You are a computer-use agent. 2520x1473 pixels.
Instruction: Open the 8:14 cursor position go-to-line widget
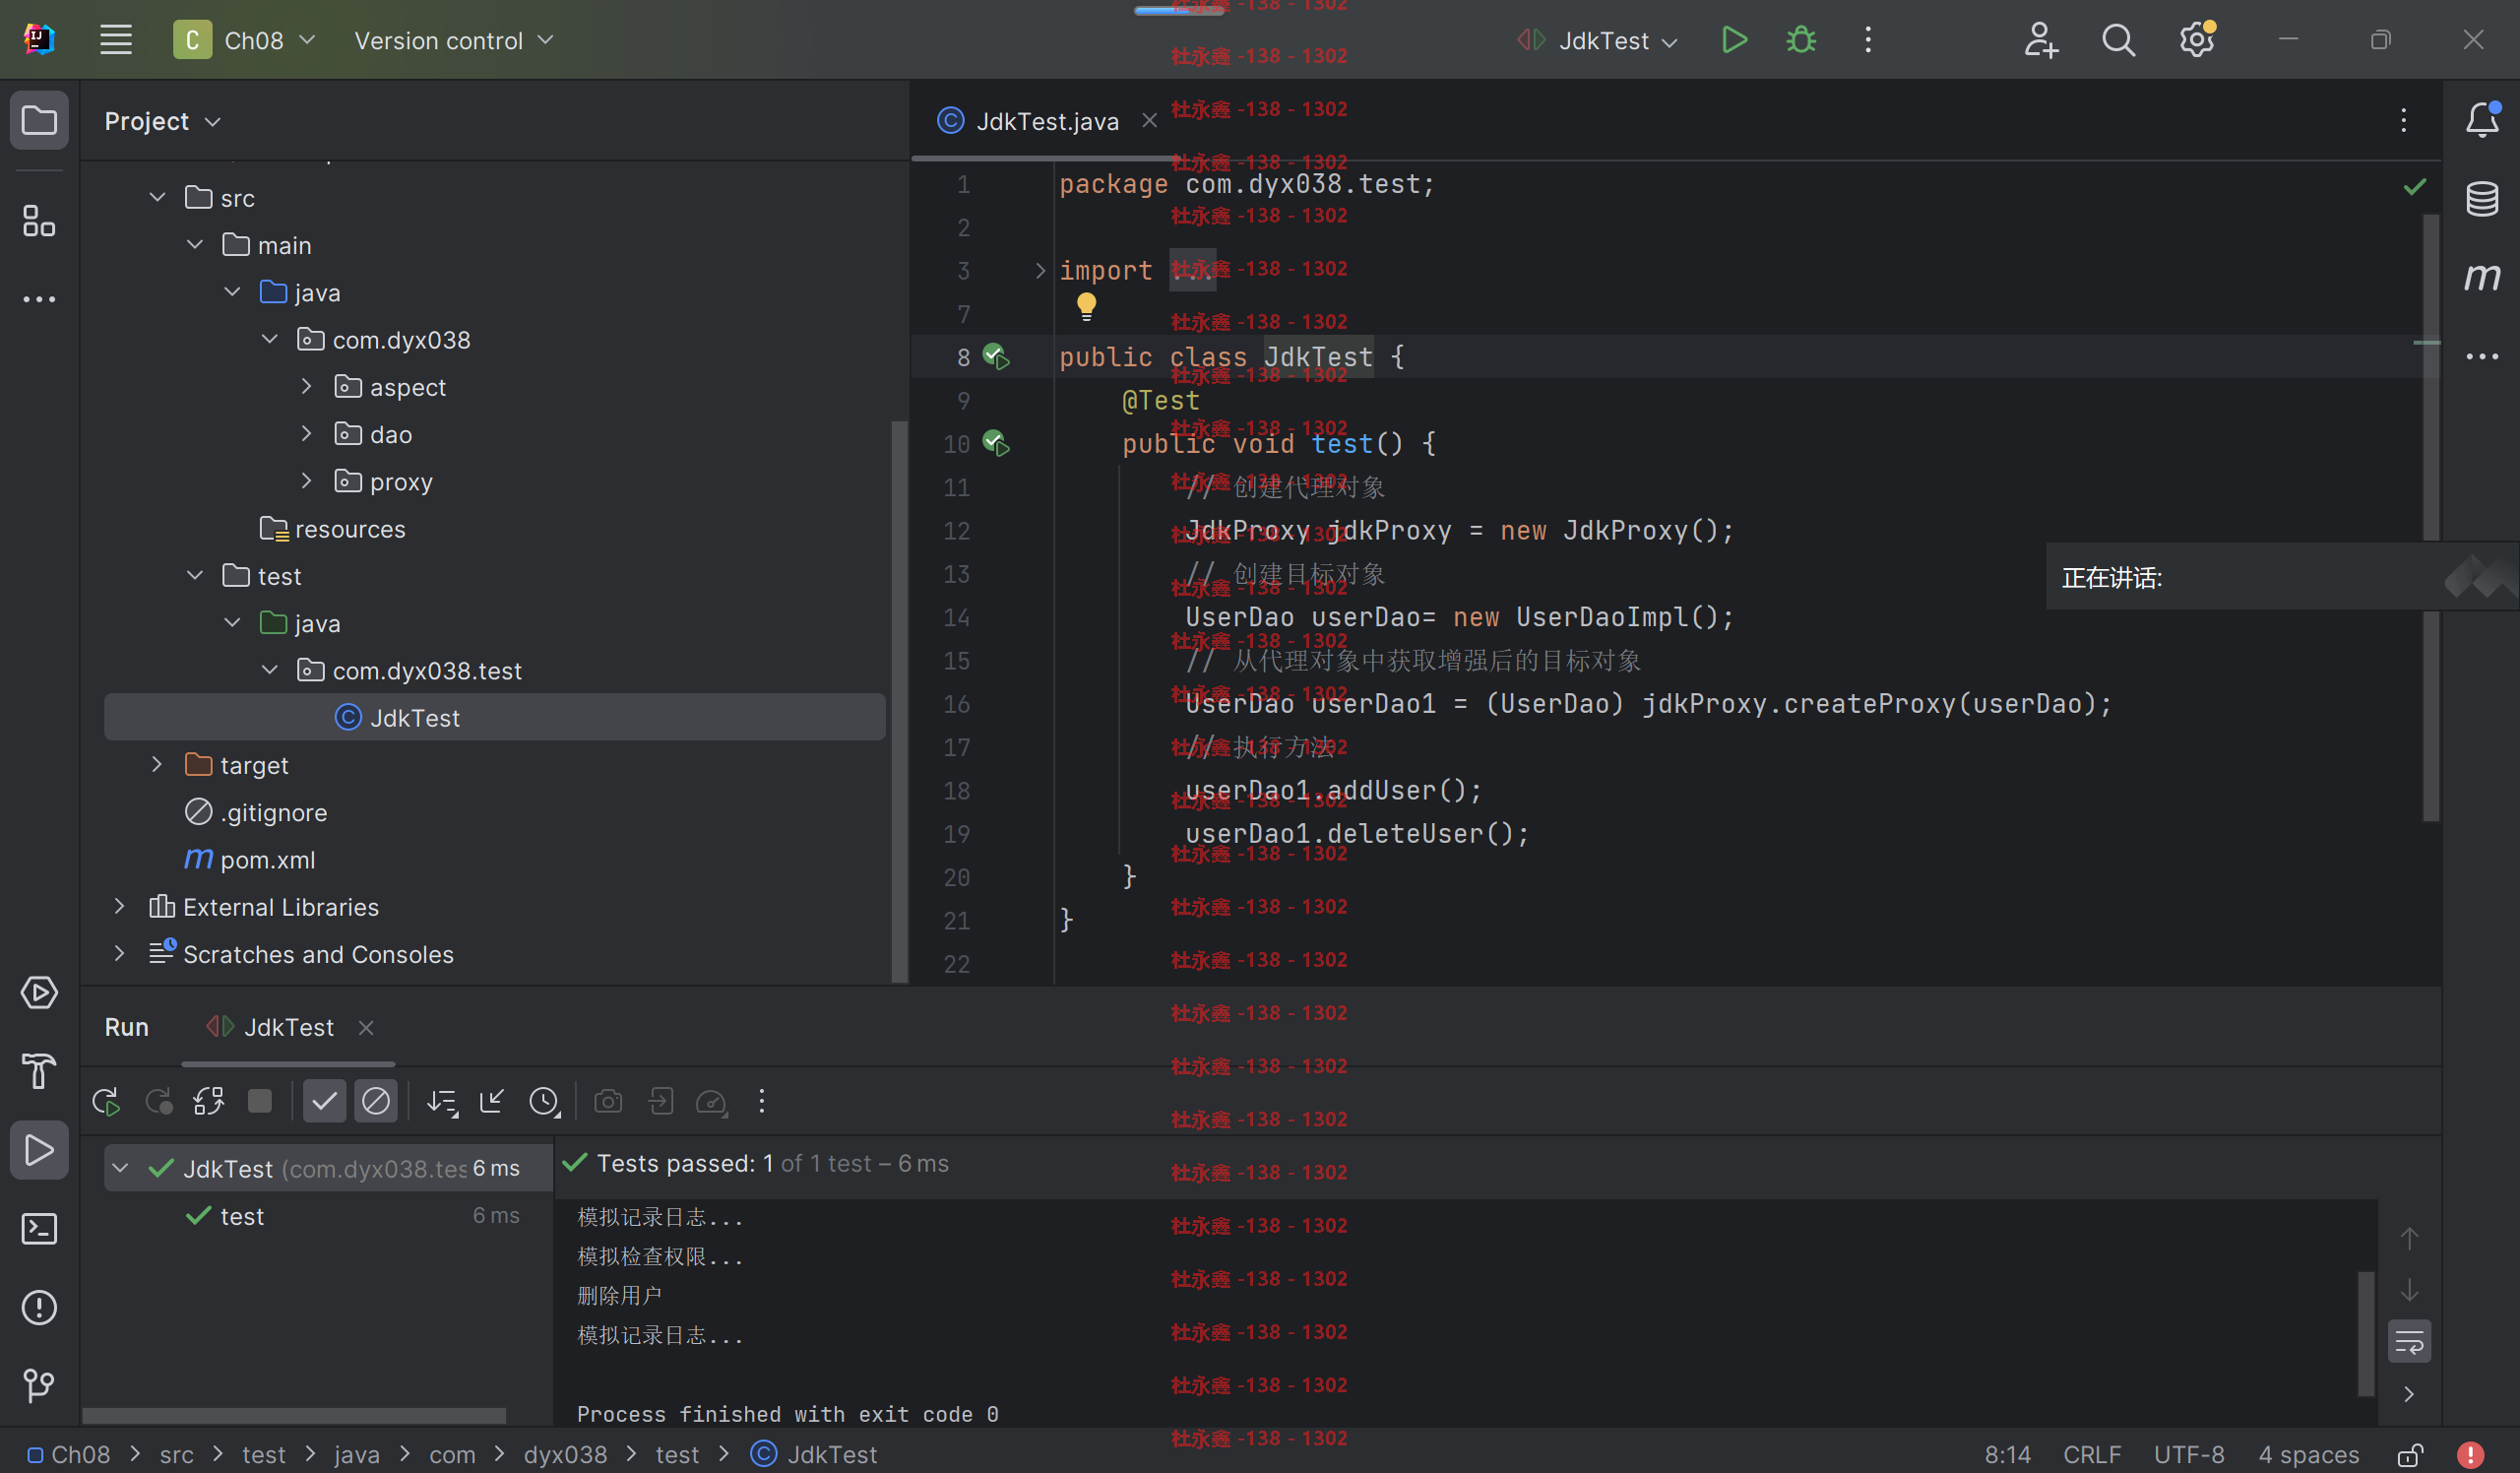[x=2007, y=1454]
